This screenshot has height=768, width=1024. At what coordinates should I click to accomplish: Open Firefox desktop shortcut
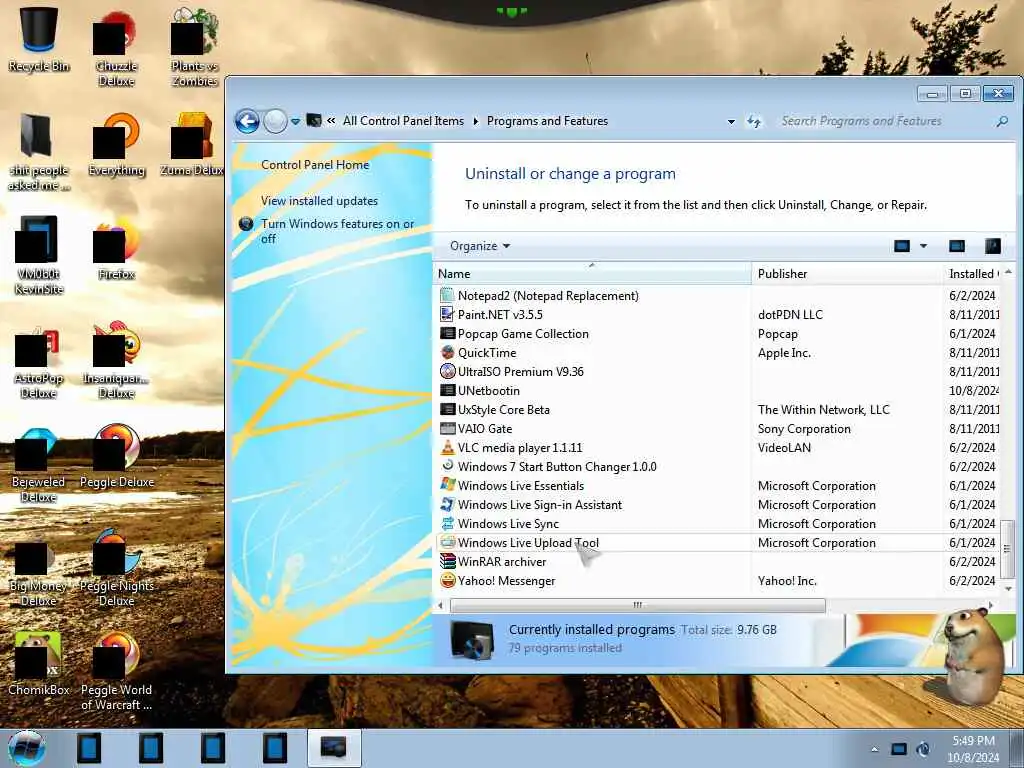117,249
